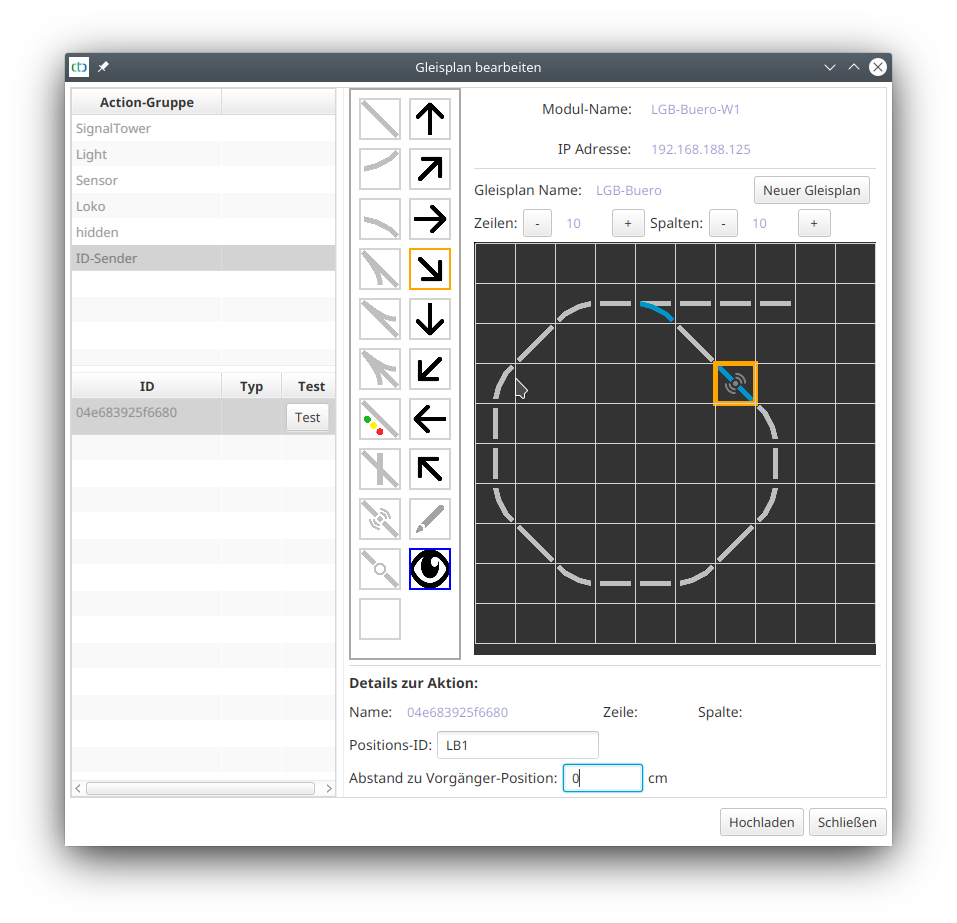Select the straight track piece tool
This screenshot has height=923, width=957.
(380, 119)
